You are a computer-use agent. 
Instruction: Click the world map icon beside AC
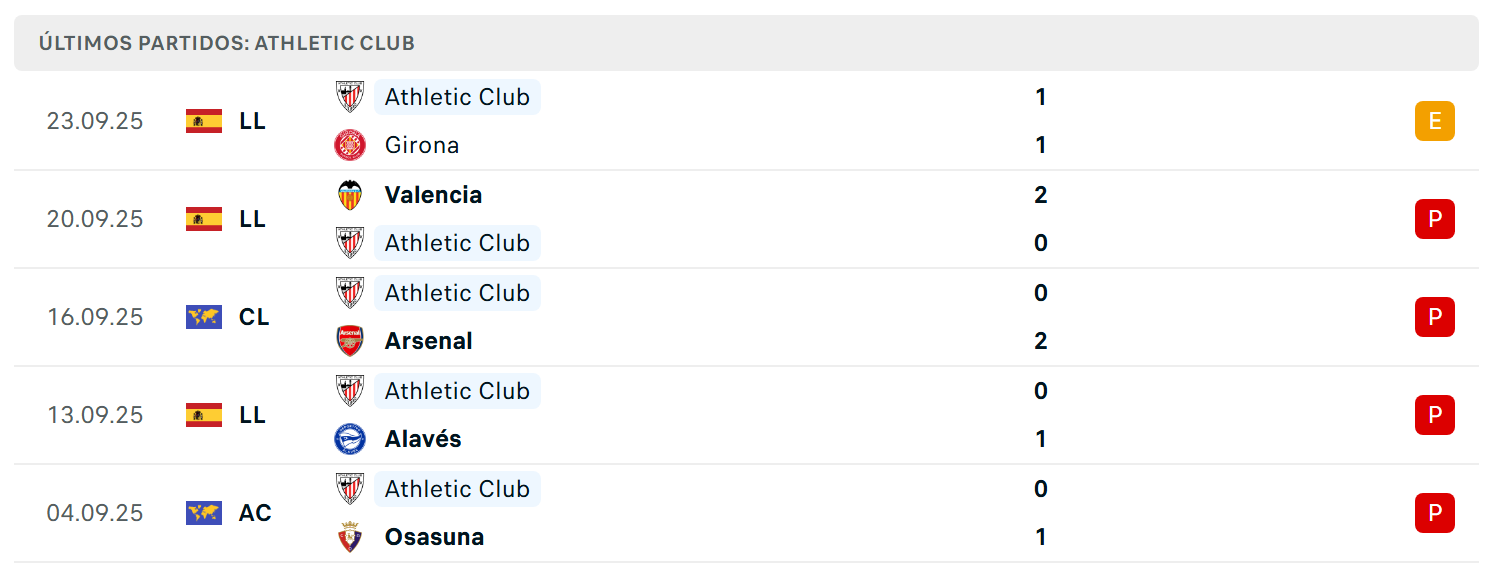click(204, 513)
